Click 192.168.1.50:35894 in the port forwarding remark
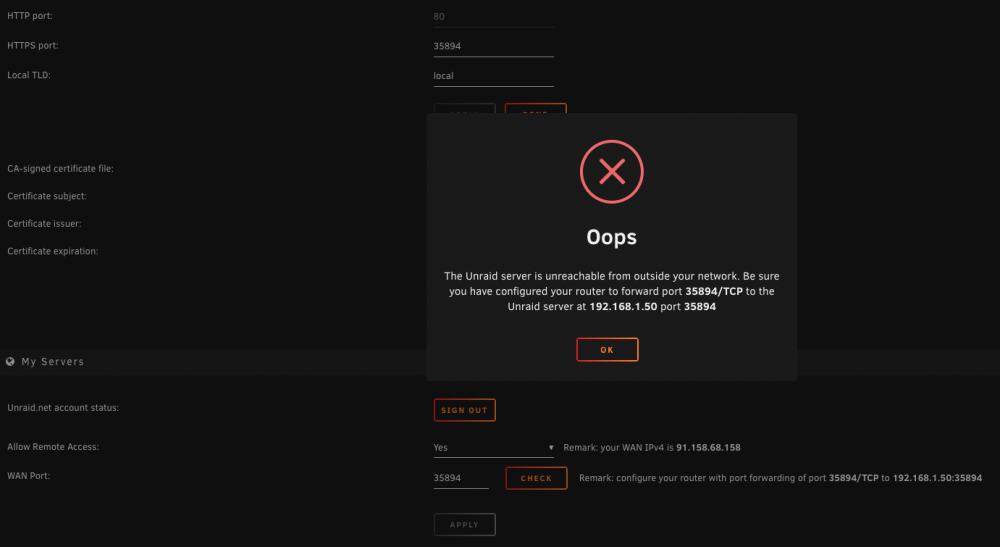The height and width of the screenshot is (547, 1000). pos(937,478)
